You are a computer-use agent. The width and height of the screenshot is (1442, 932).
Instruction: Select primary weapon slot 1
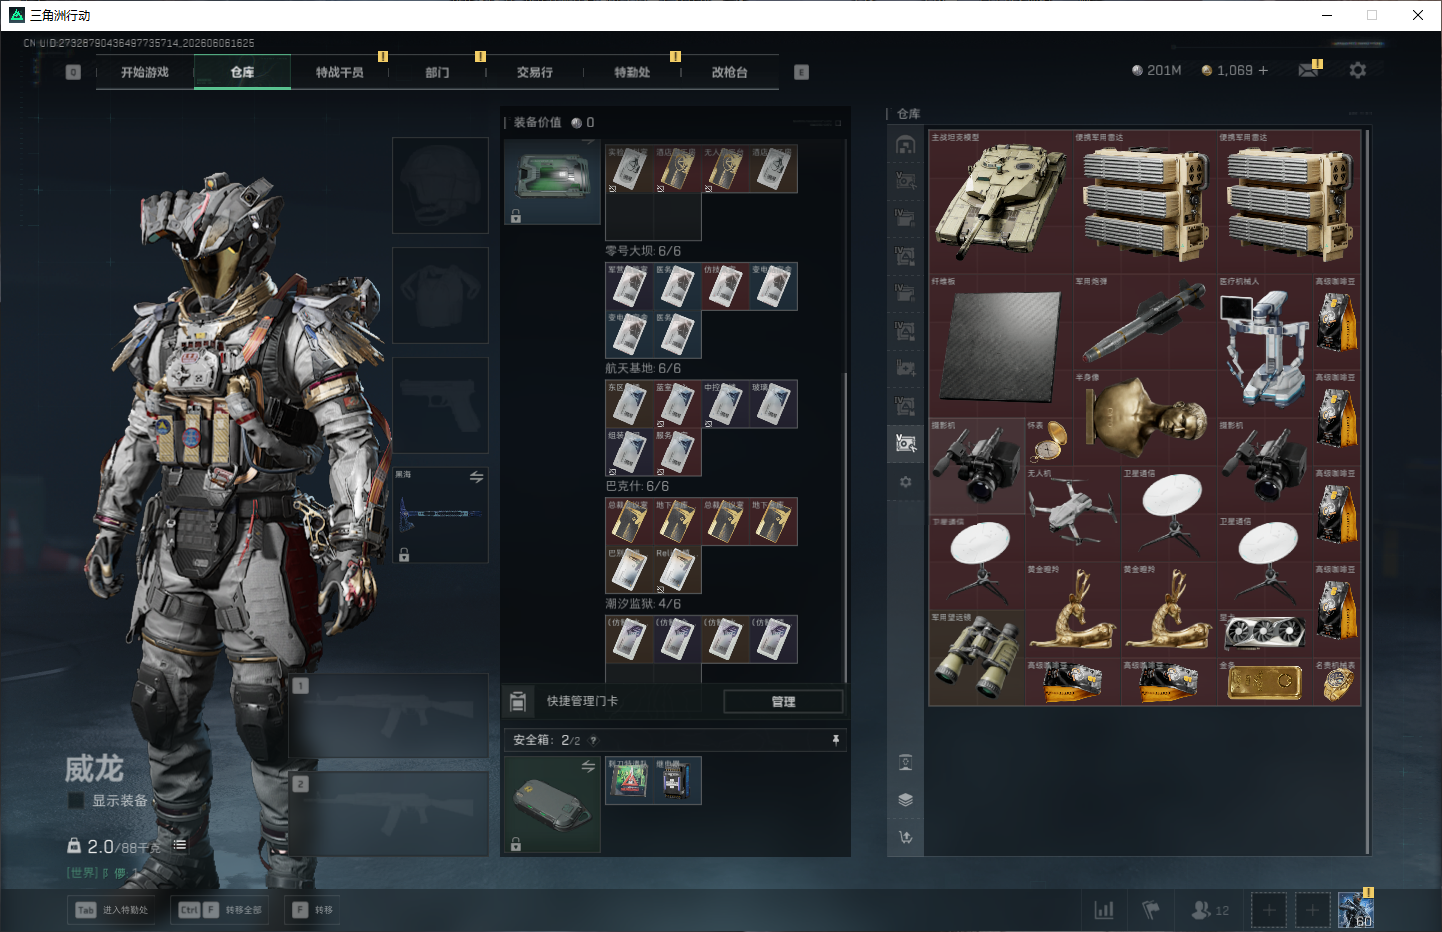tap(389, 715)
